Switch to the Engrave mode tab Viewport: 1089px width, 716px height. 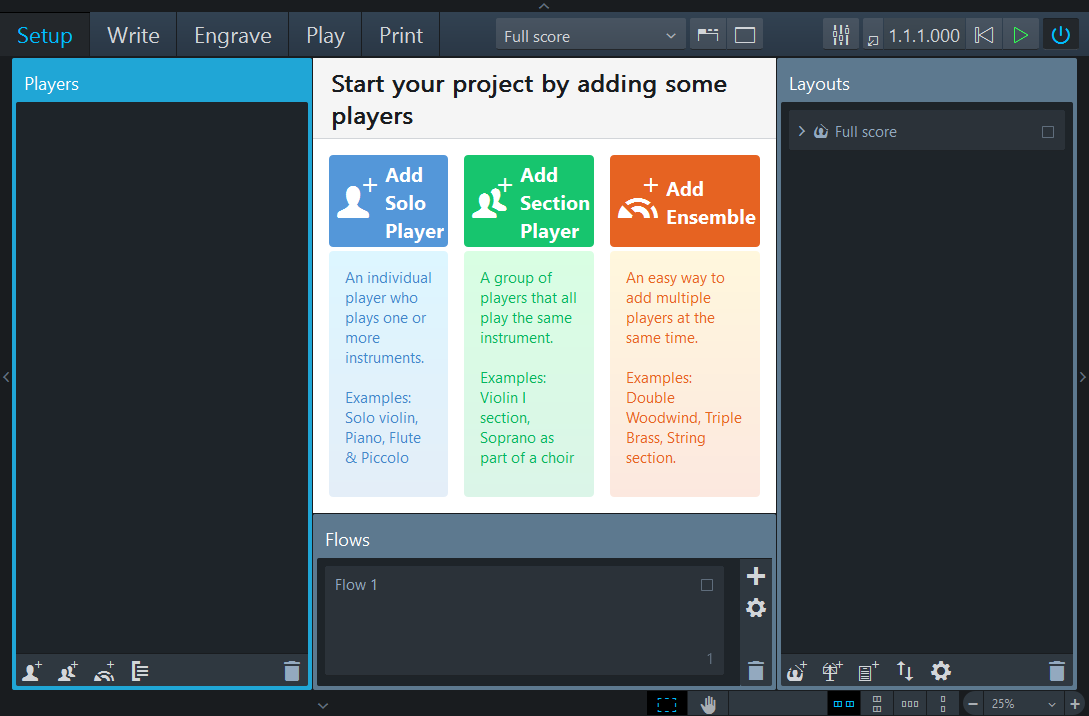coord(232,36)
